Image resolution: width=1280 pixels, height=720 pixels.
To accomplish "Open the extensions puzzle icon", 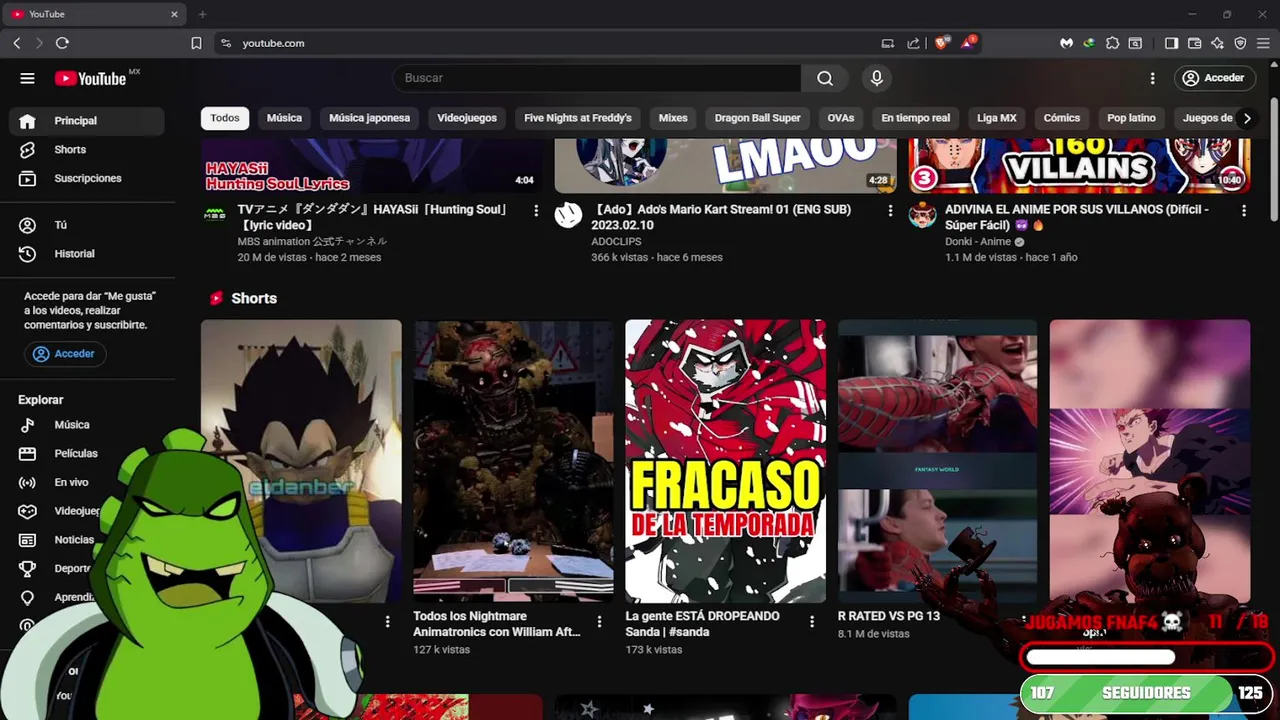I will coord(1112,43).
